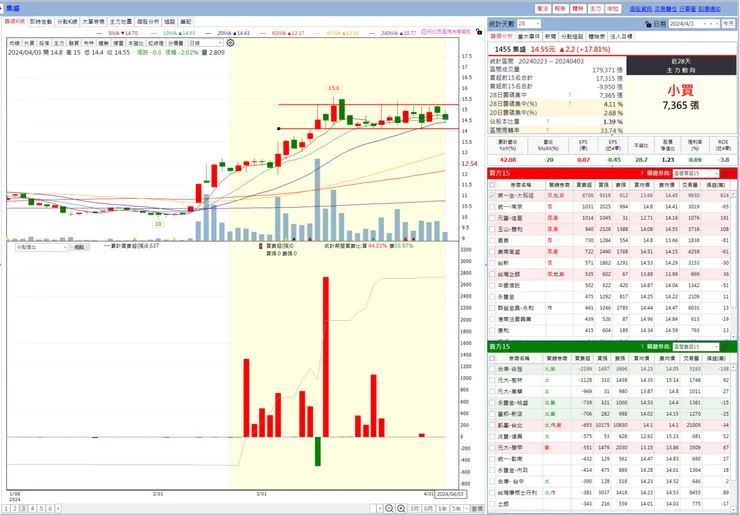Check the box for 永豐金 buyer row
740x515 pixels.
click(492, 296)
